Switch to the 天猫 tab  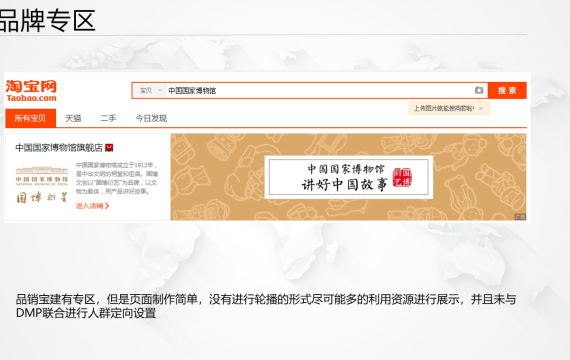(x=73, y=118)
